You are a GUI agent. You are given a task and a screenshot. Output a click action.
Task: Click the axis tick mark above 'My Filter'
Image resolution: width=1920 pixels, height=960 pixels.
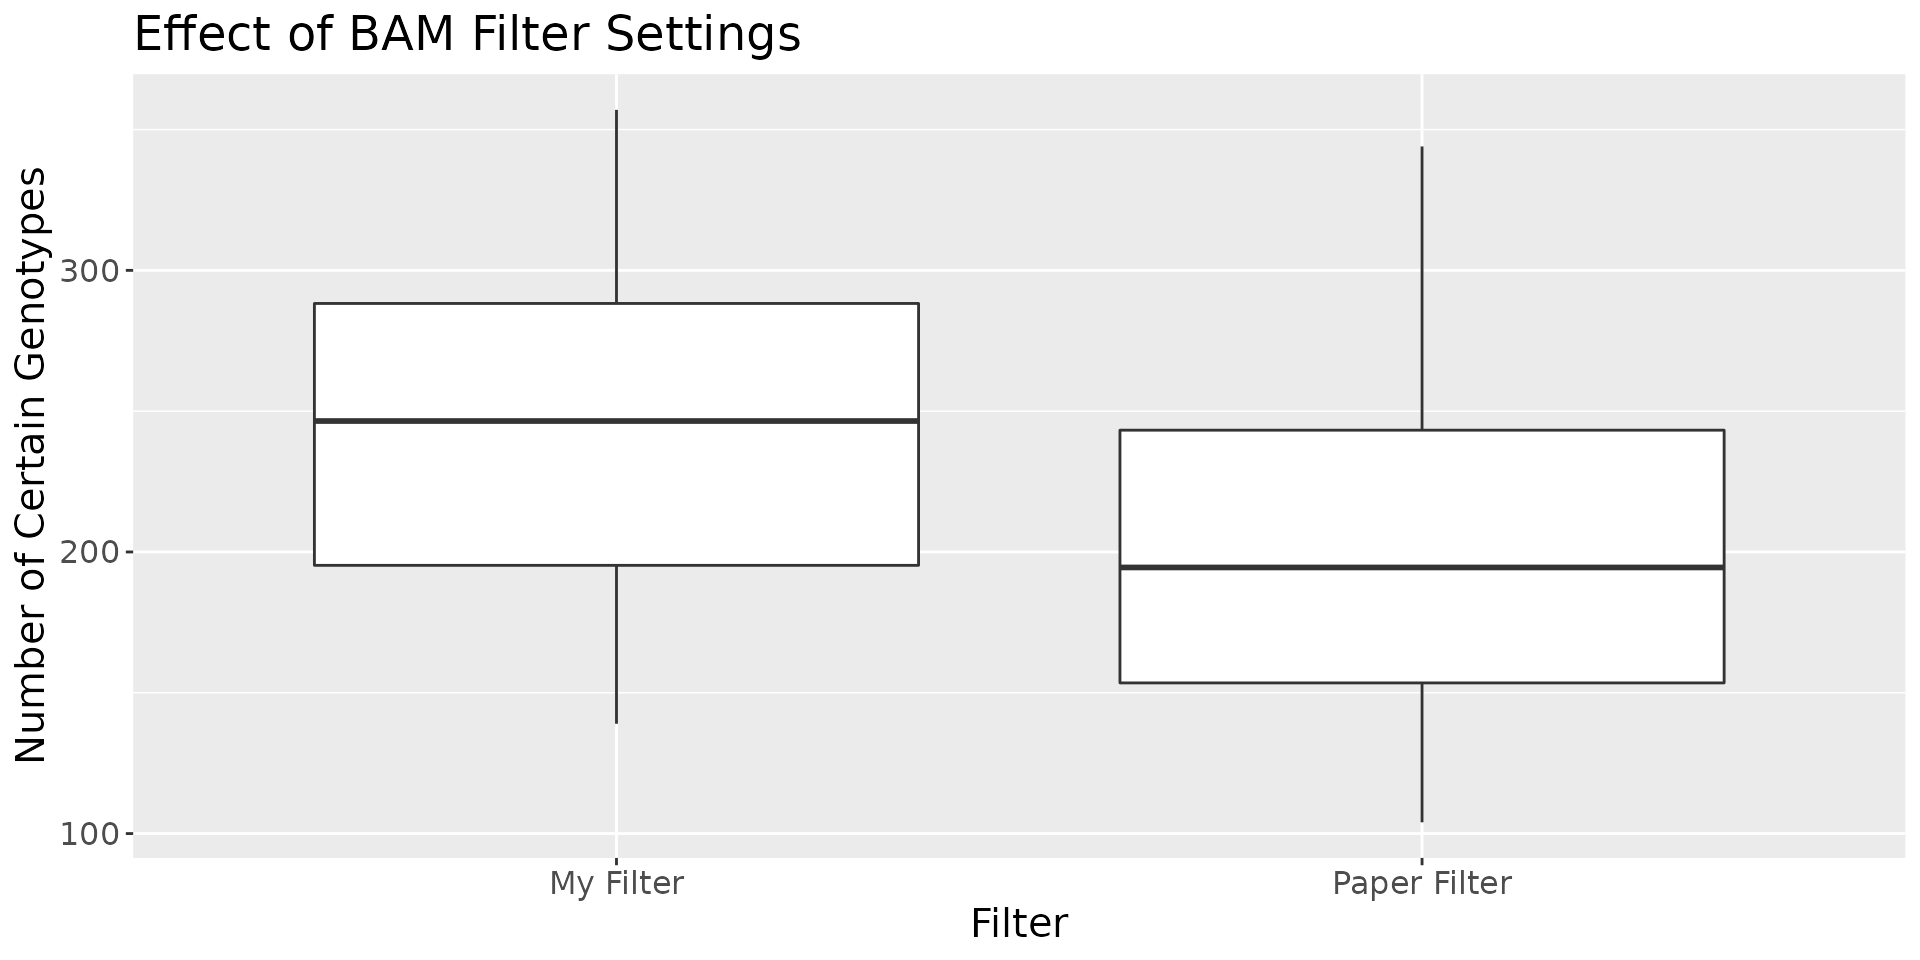616,862
